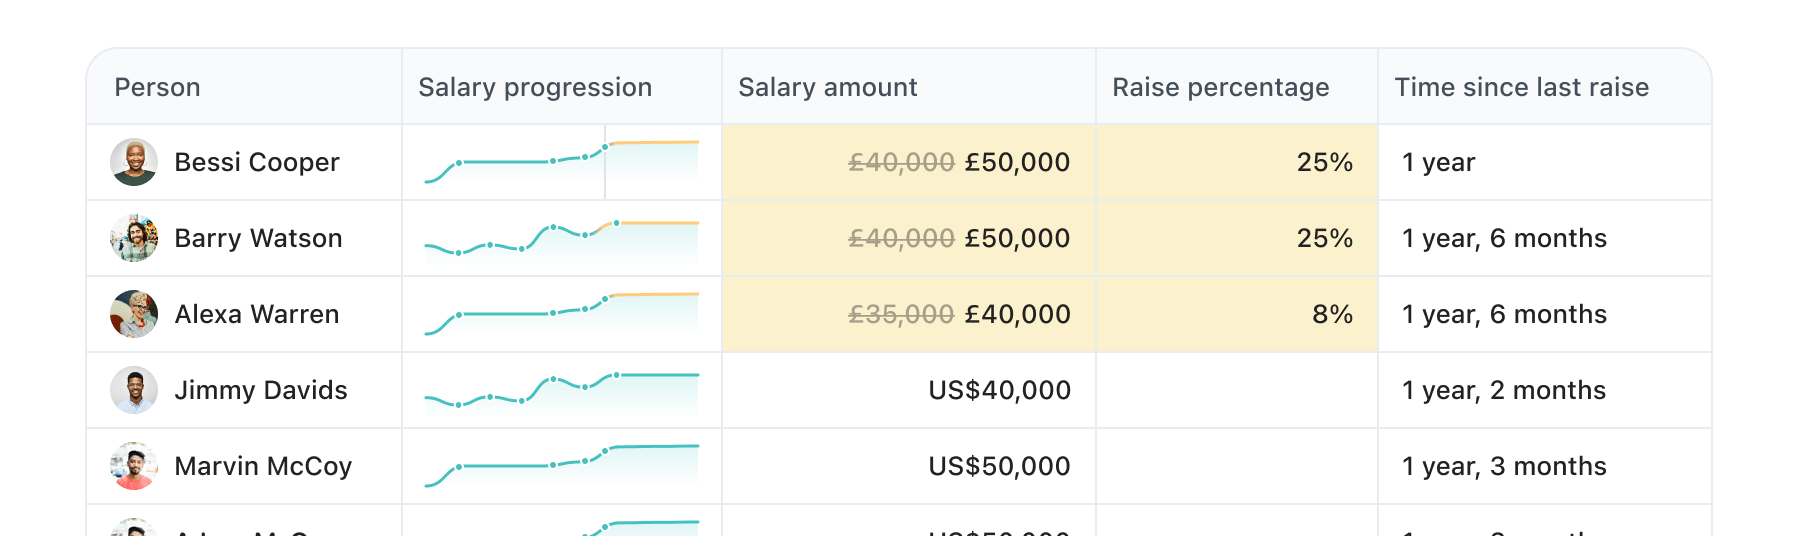
Task: Open Bessi Cooper's salary progression sparkline
Action: pyautogui.click(x=561, y=162)
